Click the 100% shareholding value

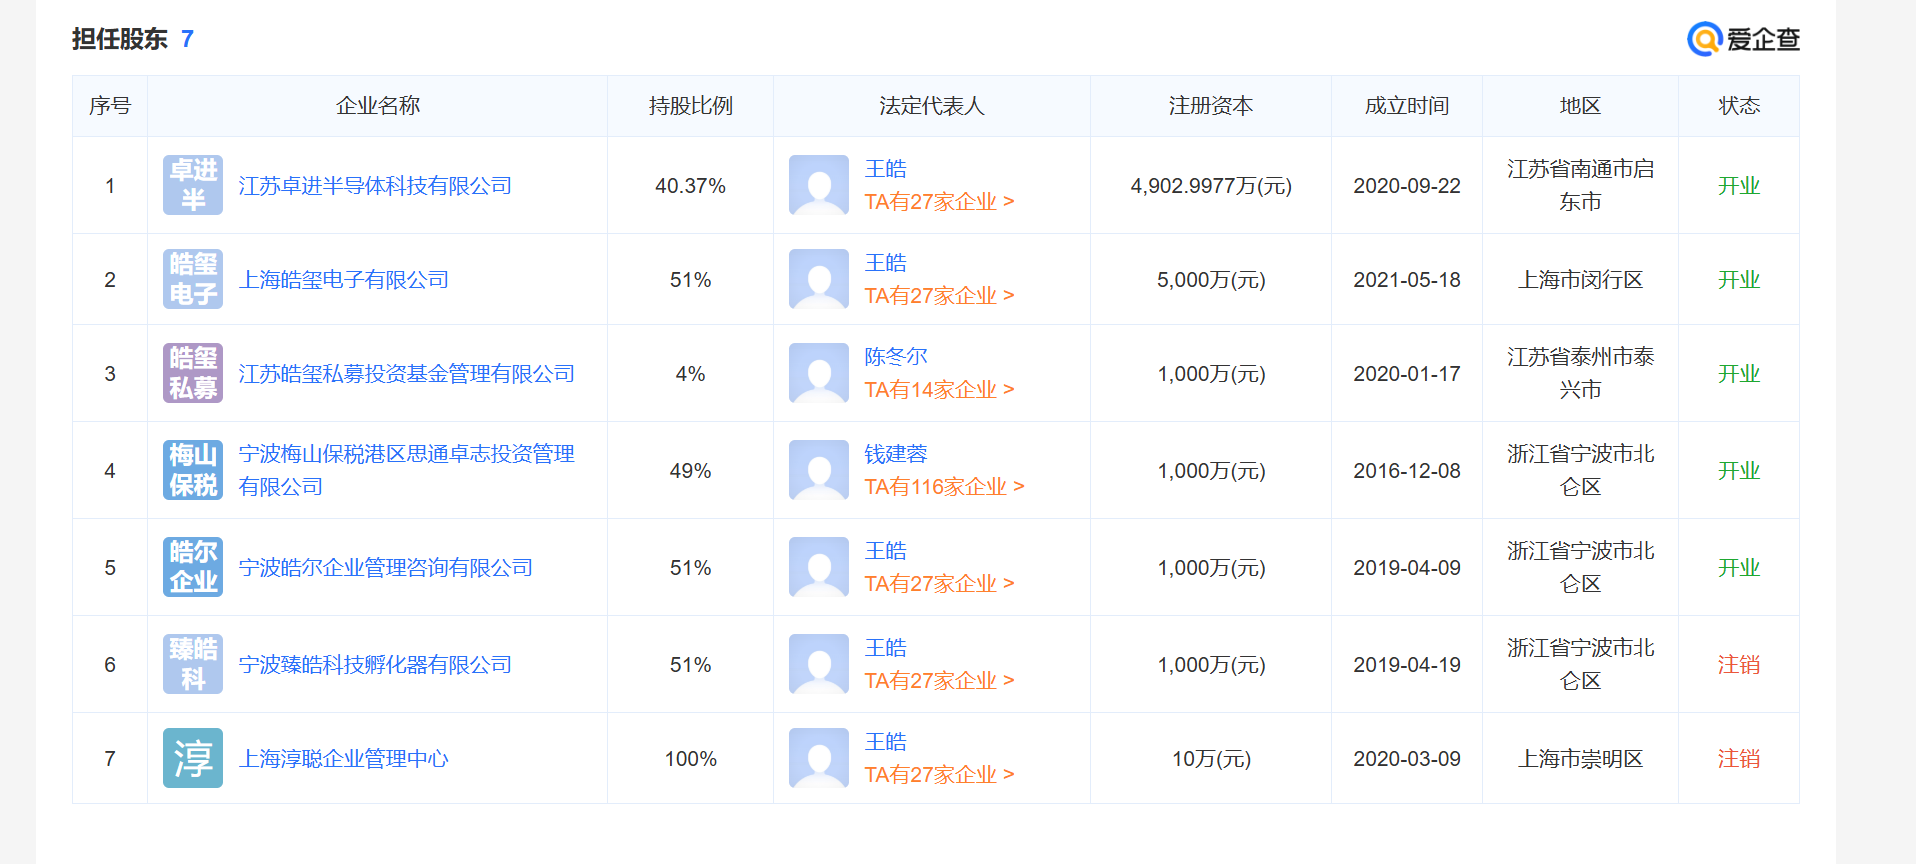[690, 759]
